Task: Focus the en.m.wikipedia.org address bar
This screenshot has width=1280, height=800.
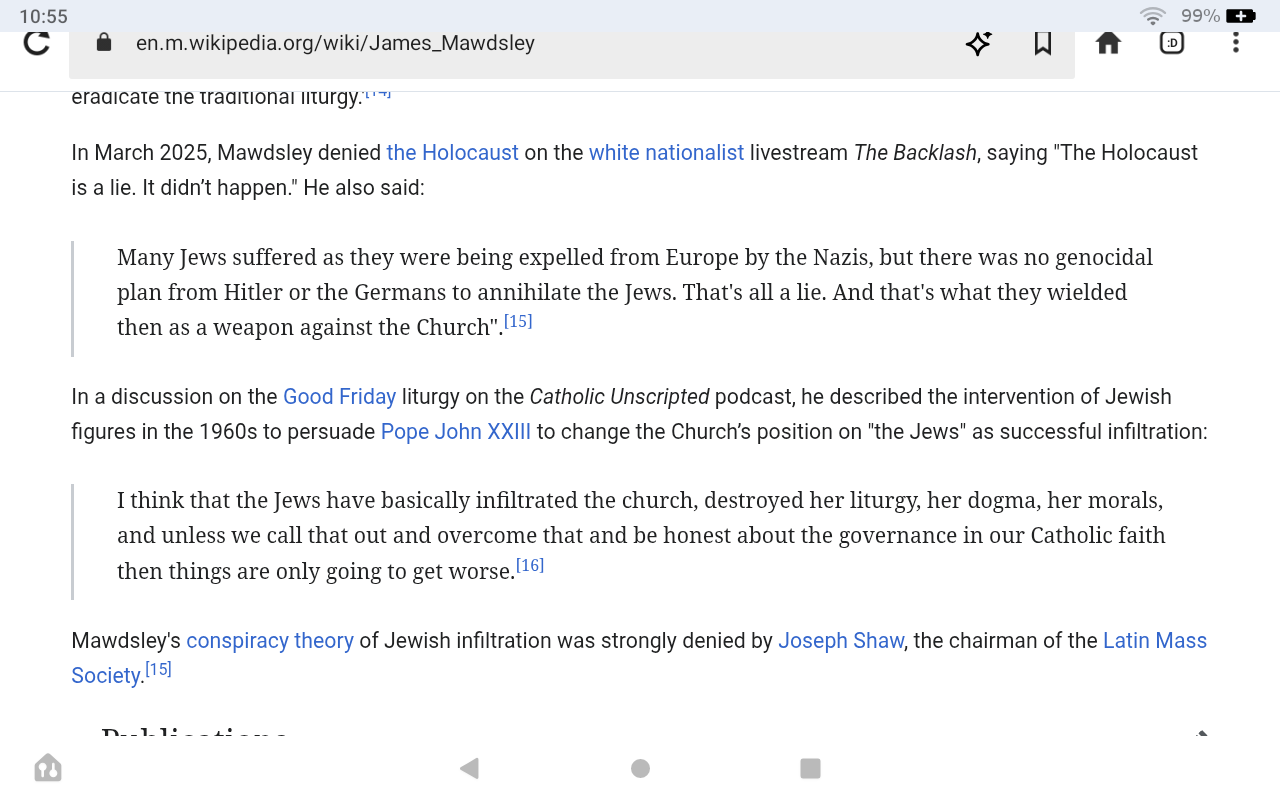Action: 572,45
